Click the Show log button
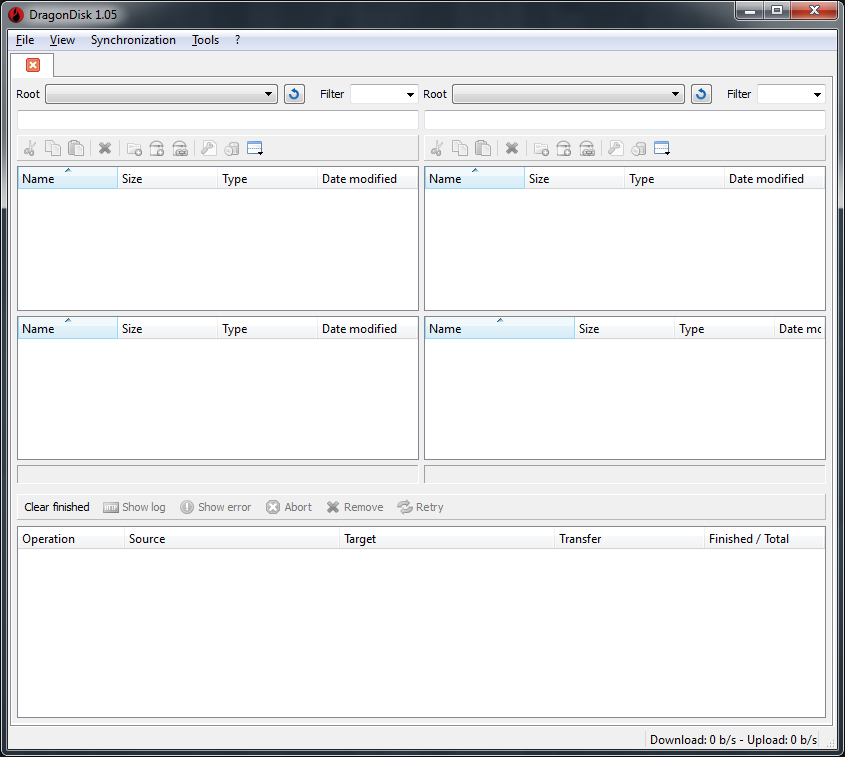The image size is (845, 757). 134,507
